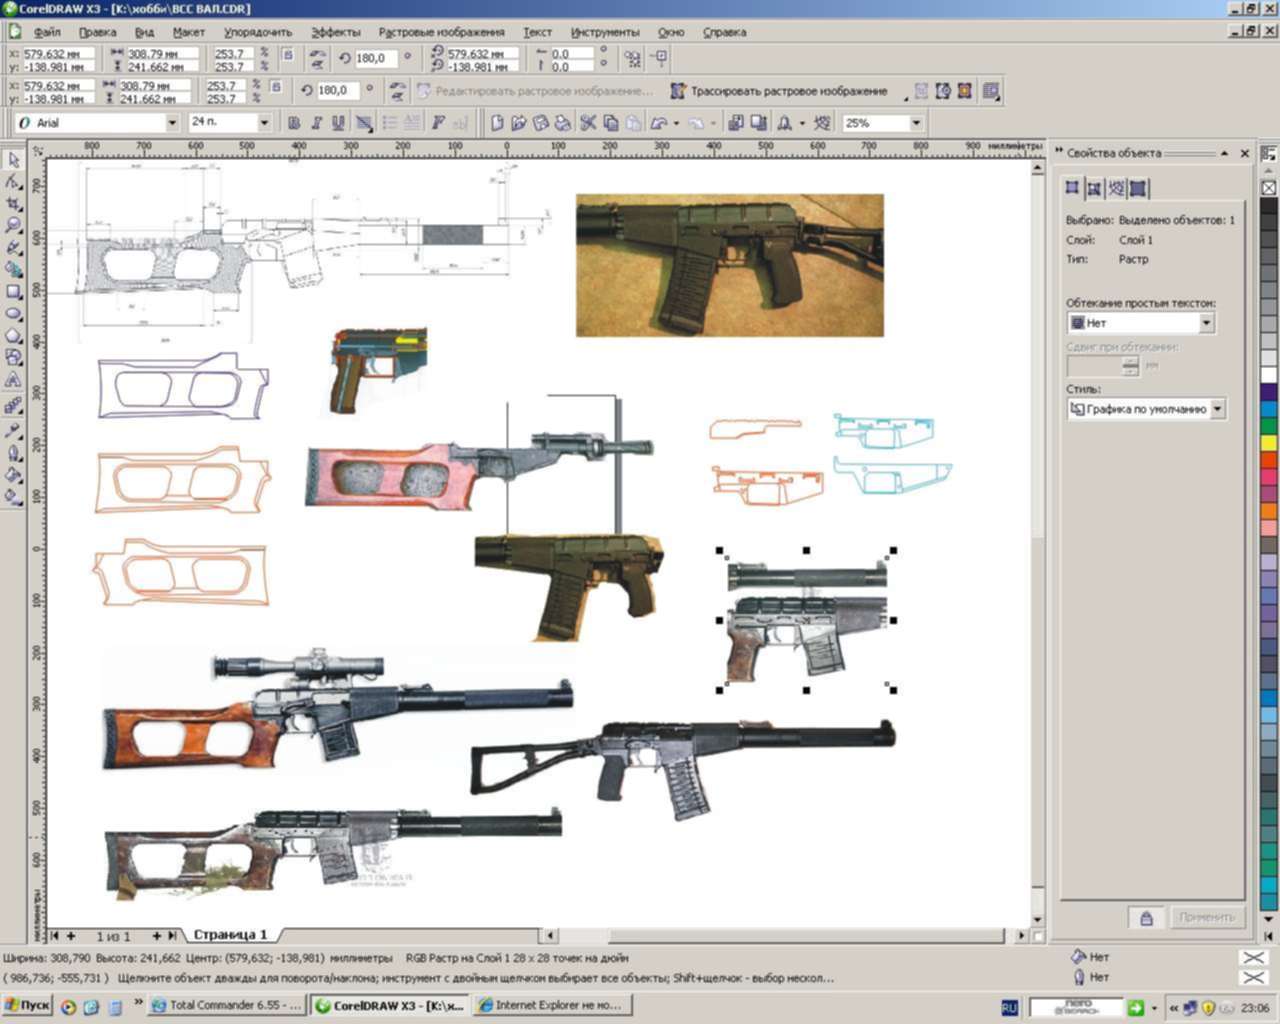
Task: Pick the black swatch in palette
Action: [x=1269, y=207]
